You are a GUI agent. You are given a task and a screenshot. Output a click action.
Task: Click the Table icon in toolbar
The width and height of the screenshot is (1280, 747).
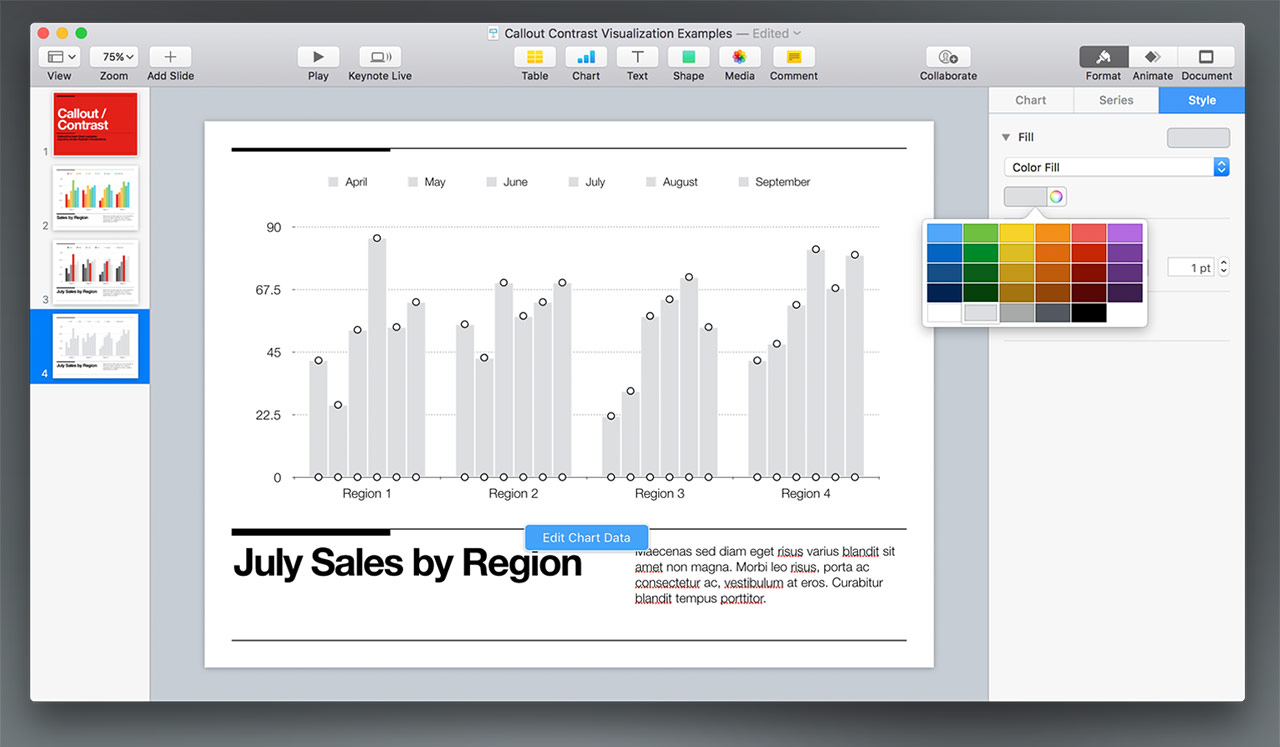pyautogui.click(x=534, y=58)
